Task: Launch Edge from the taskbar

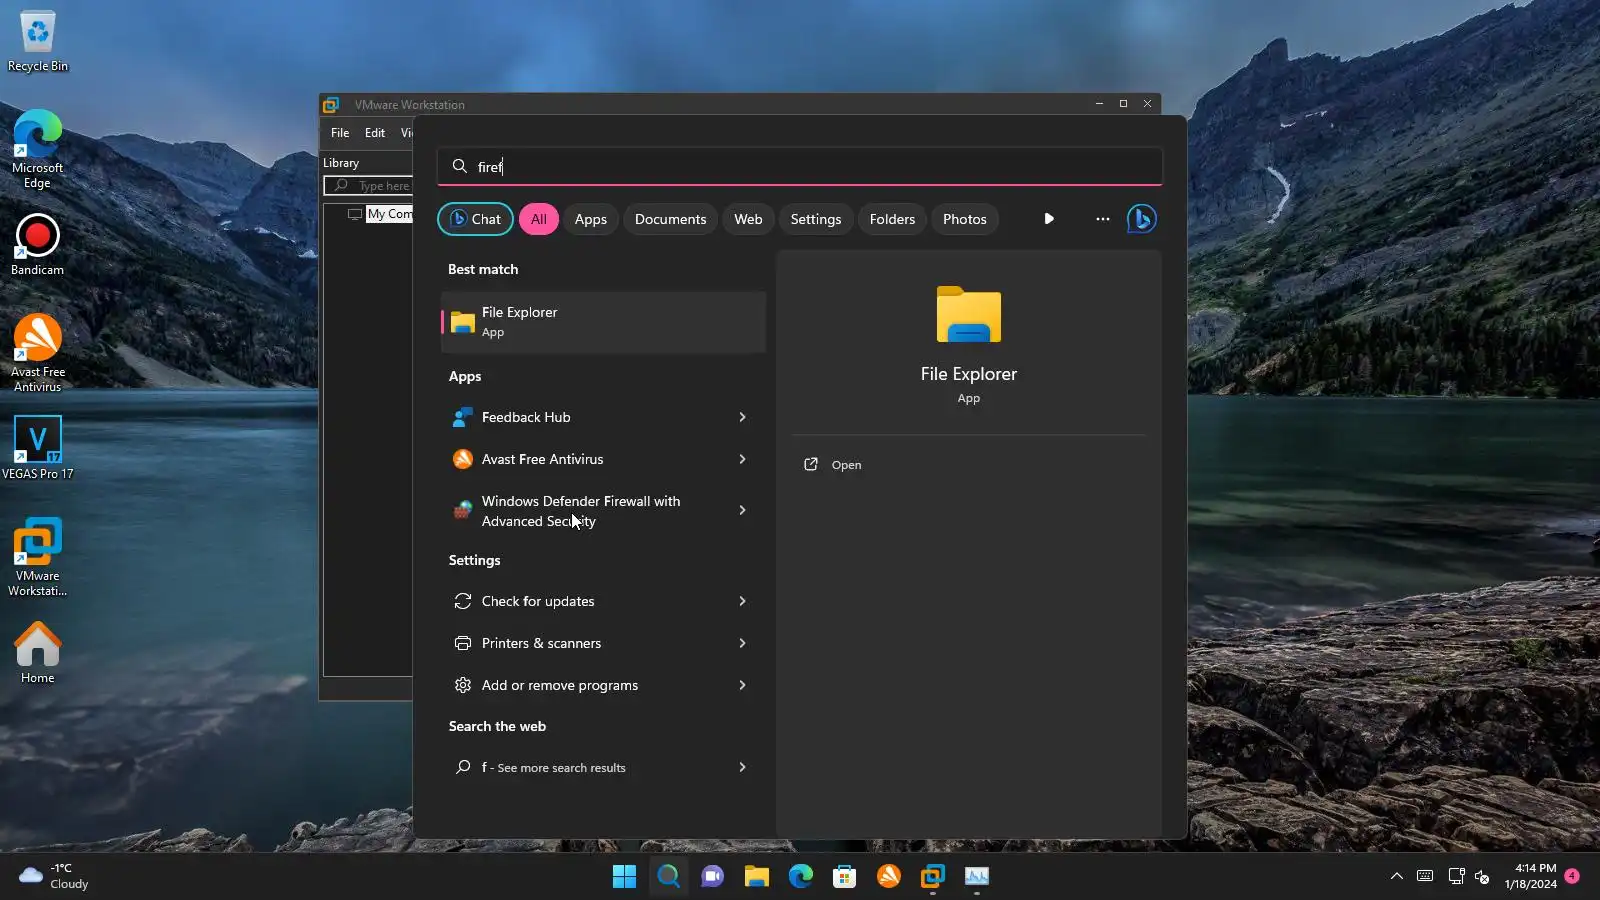Action: coord(800,876)
